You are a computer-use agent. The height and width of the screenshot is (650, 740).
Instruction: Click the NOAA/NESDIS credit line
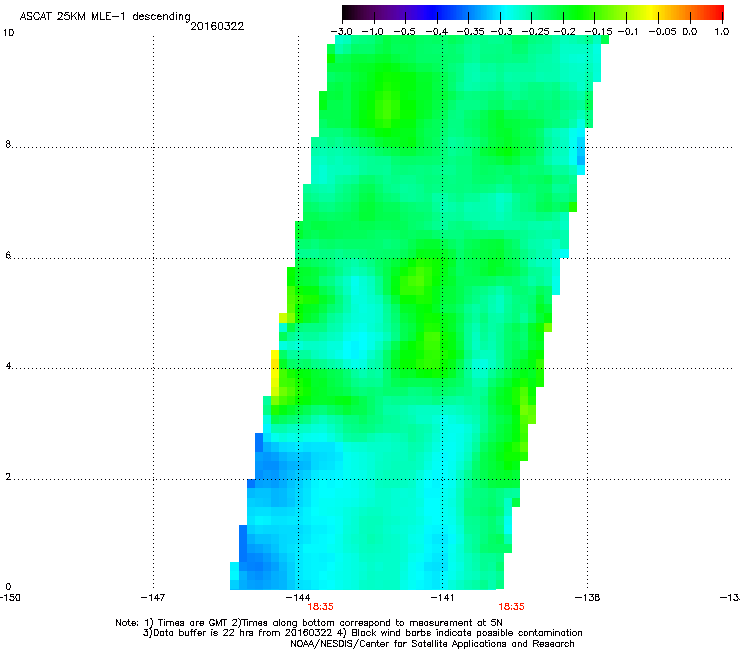tap(432, 643)
